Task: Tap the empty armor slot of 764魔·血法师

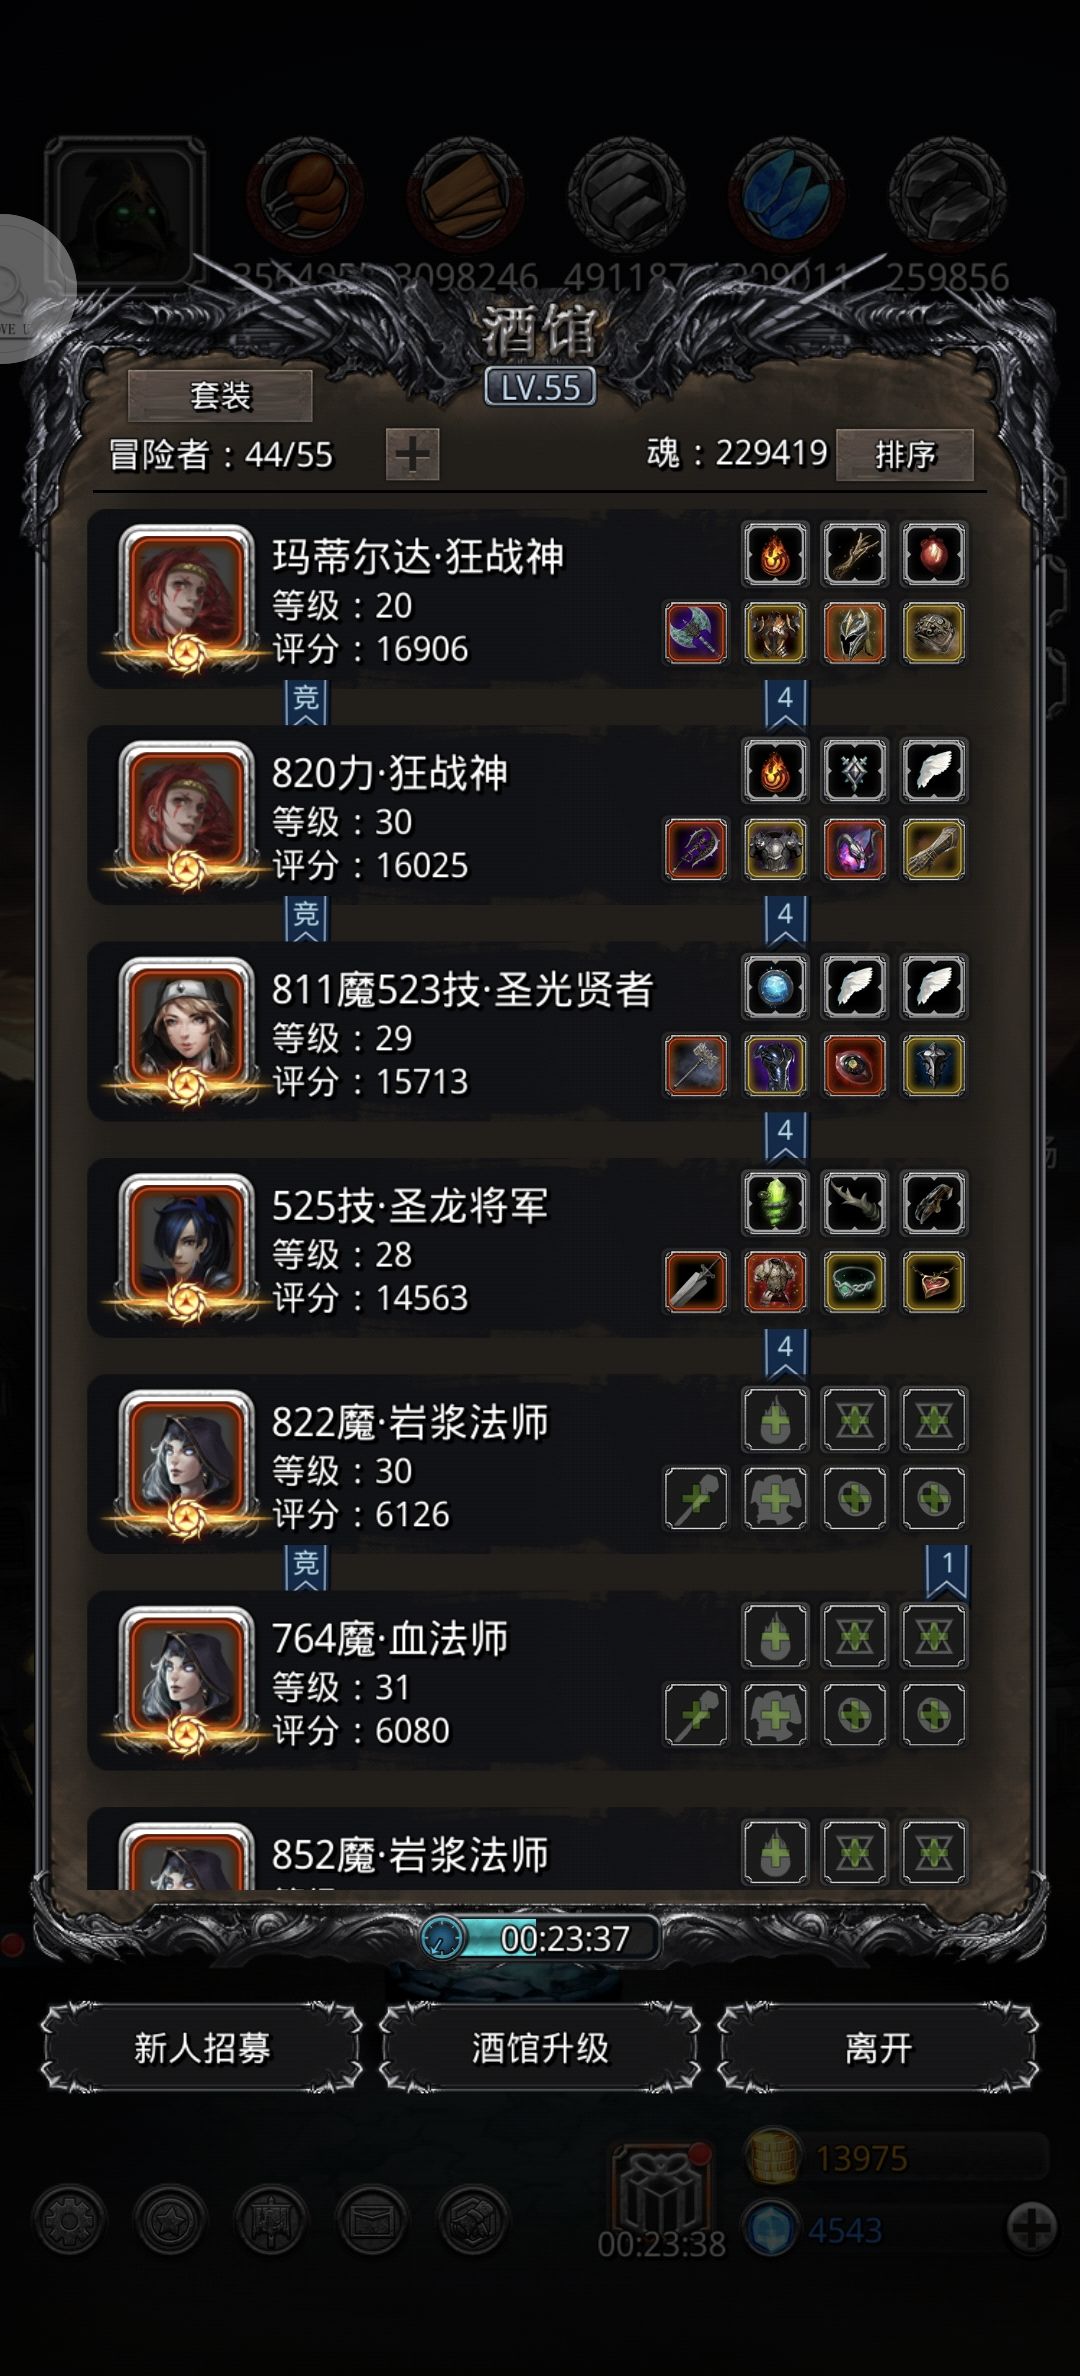Action: pos(775,1716)
